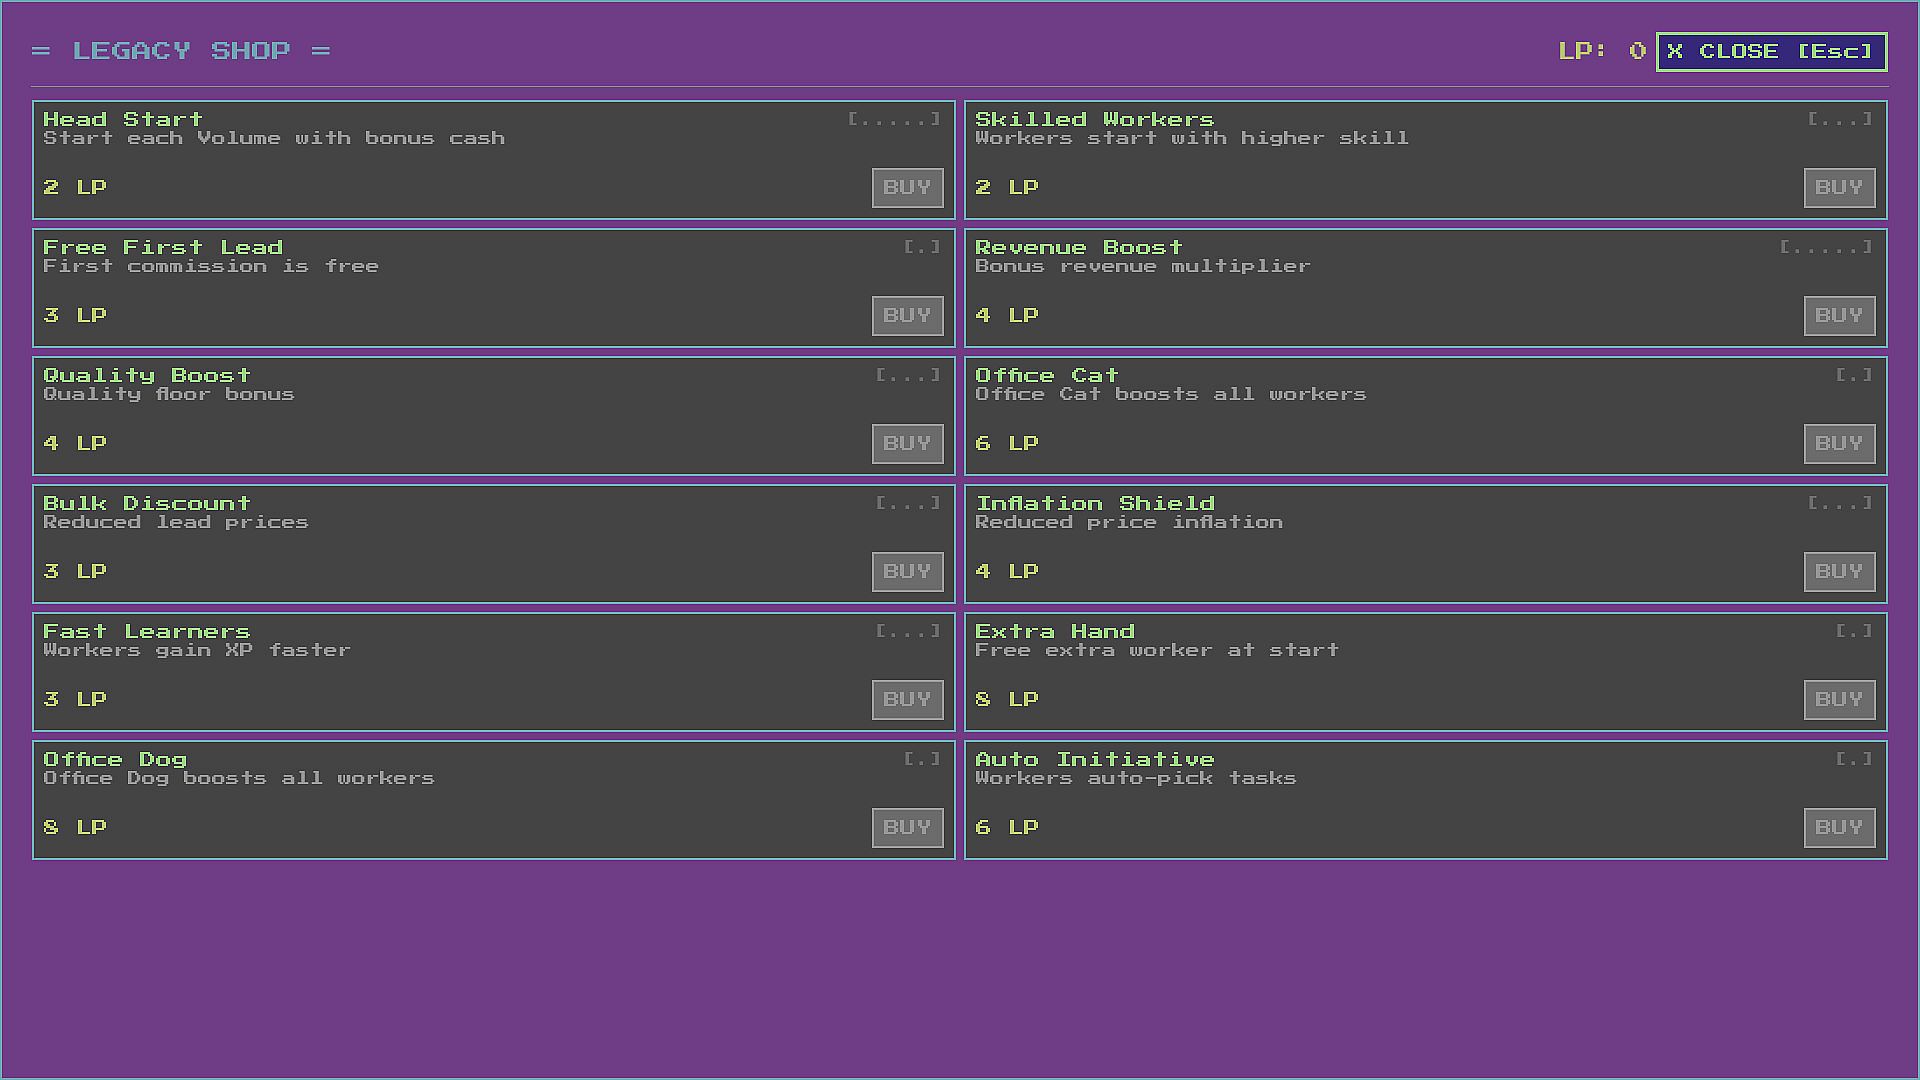Select the Free First Lead title

coord(163,247)
